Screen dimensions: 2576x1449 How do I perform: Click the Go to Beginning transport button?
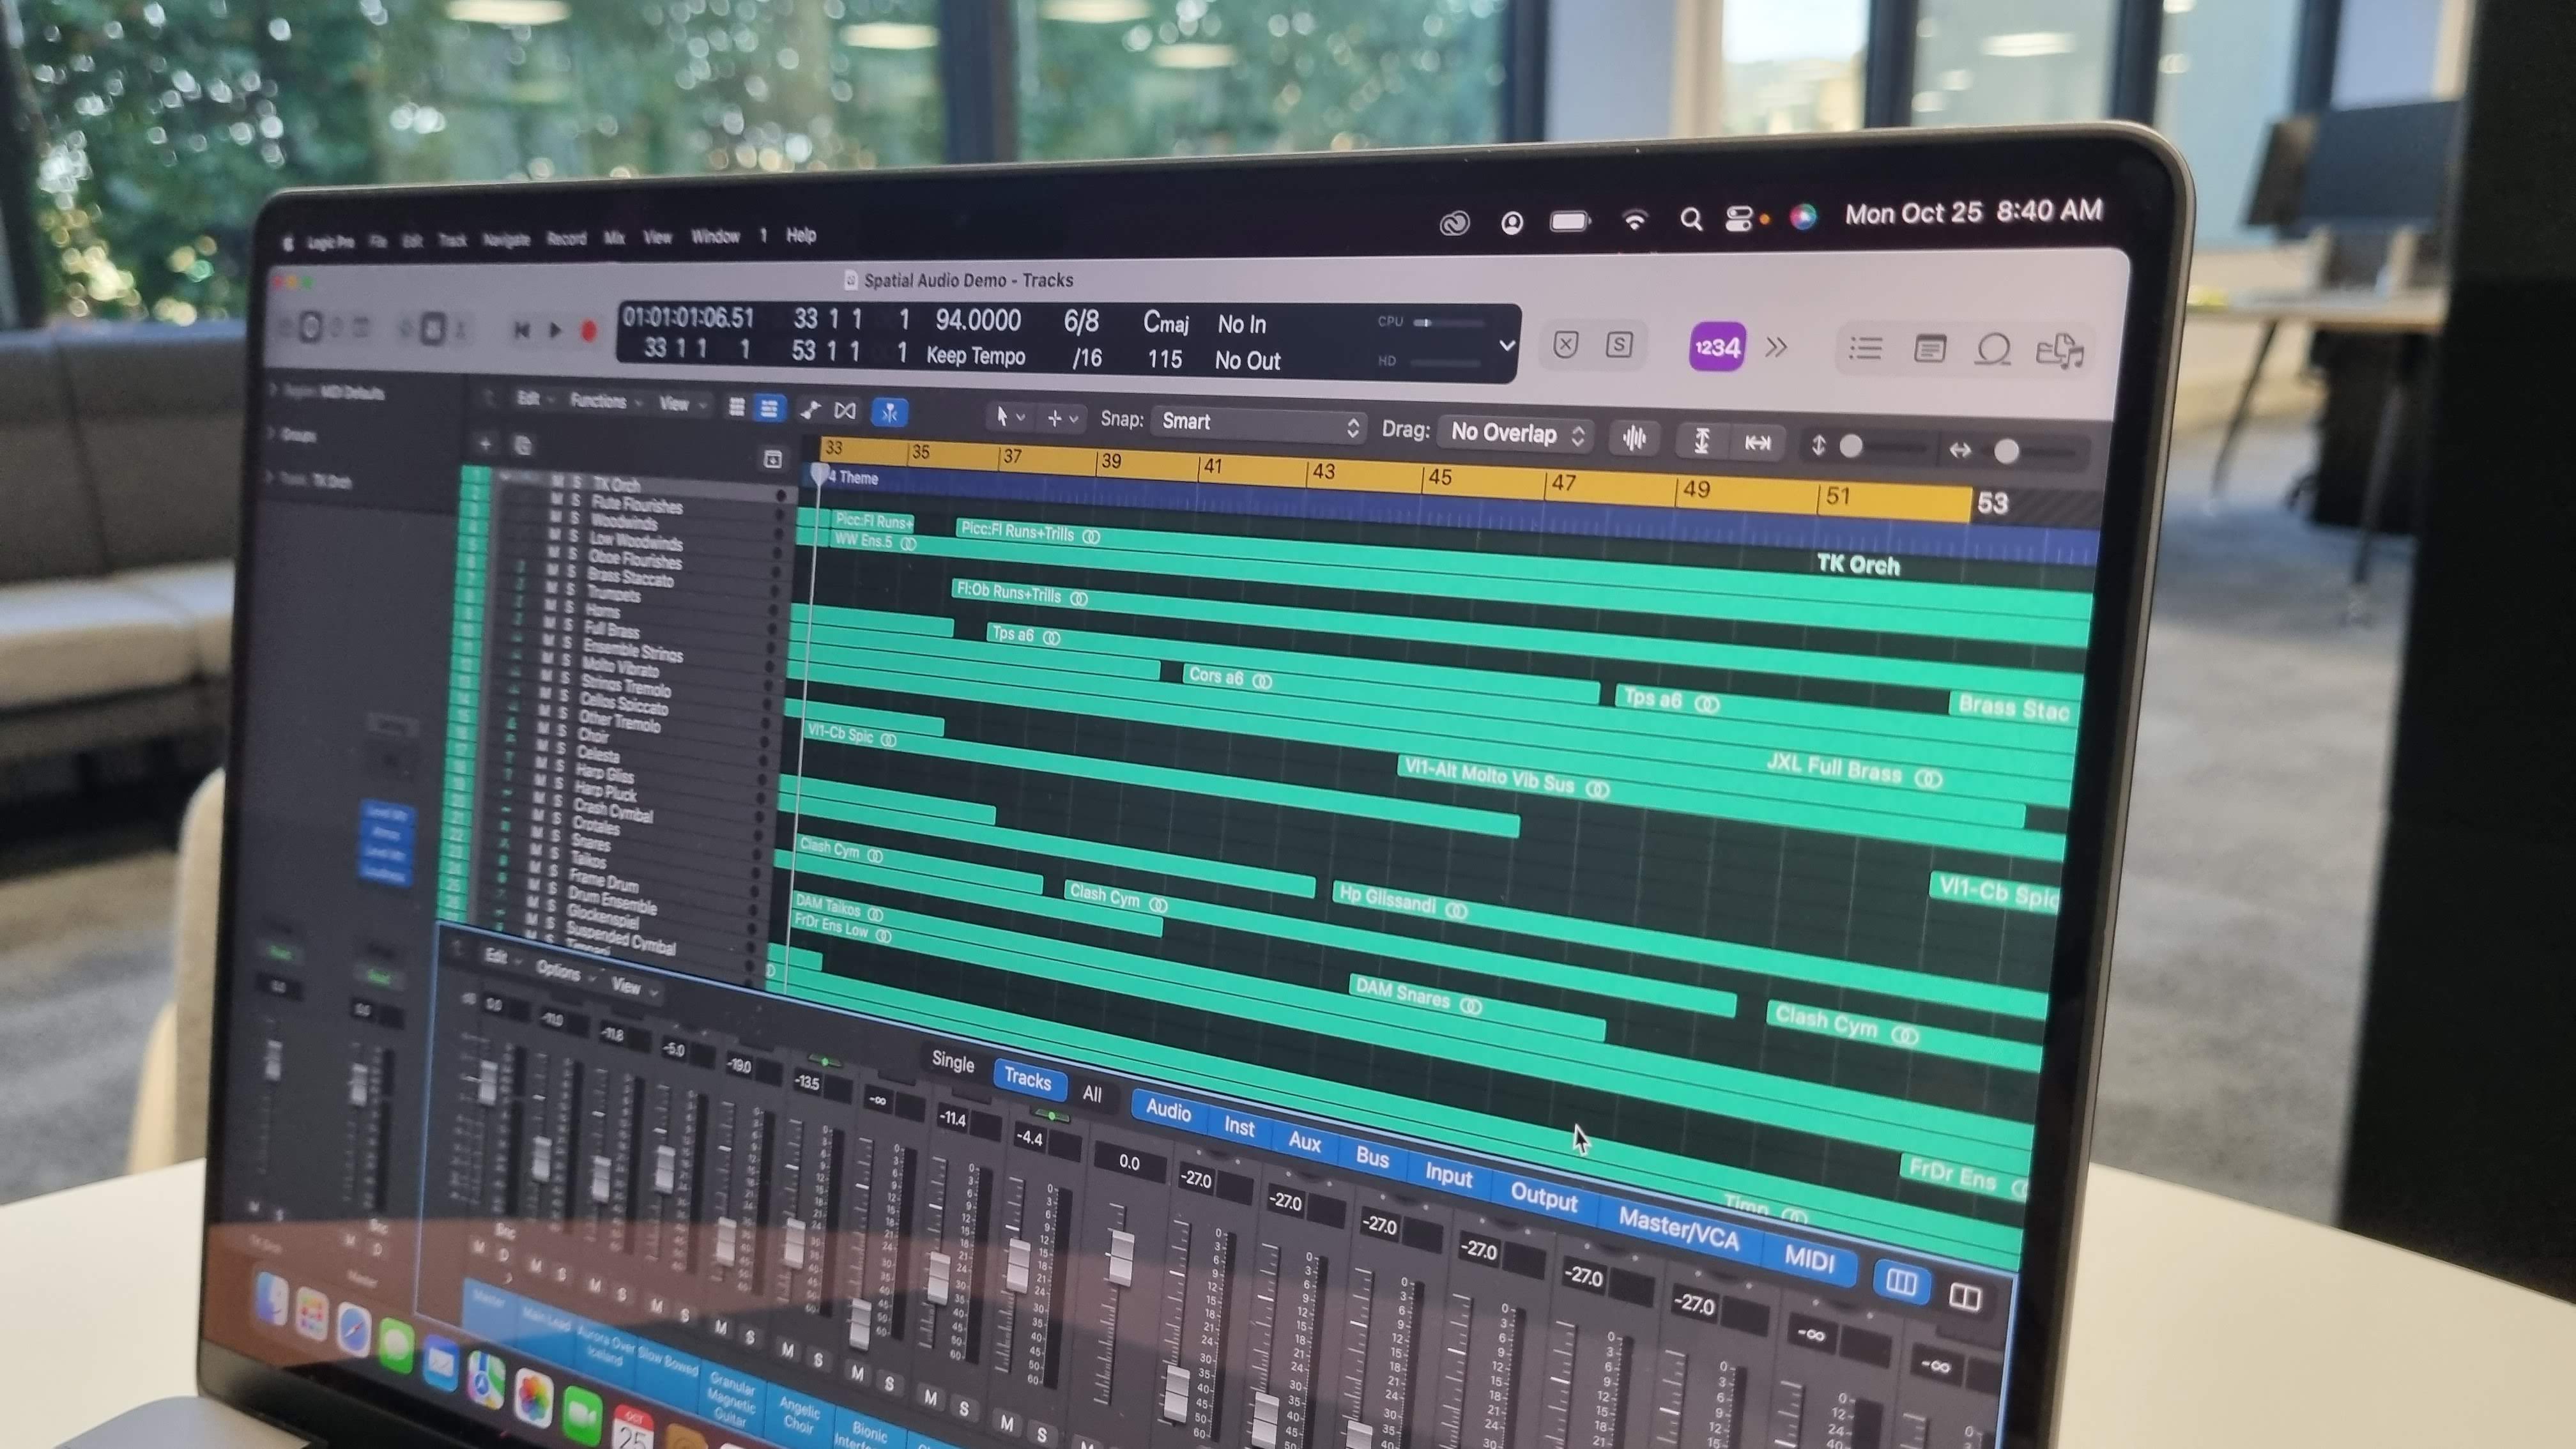(x=521, y=330)
